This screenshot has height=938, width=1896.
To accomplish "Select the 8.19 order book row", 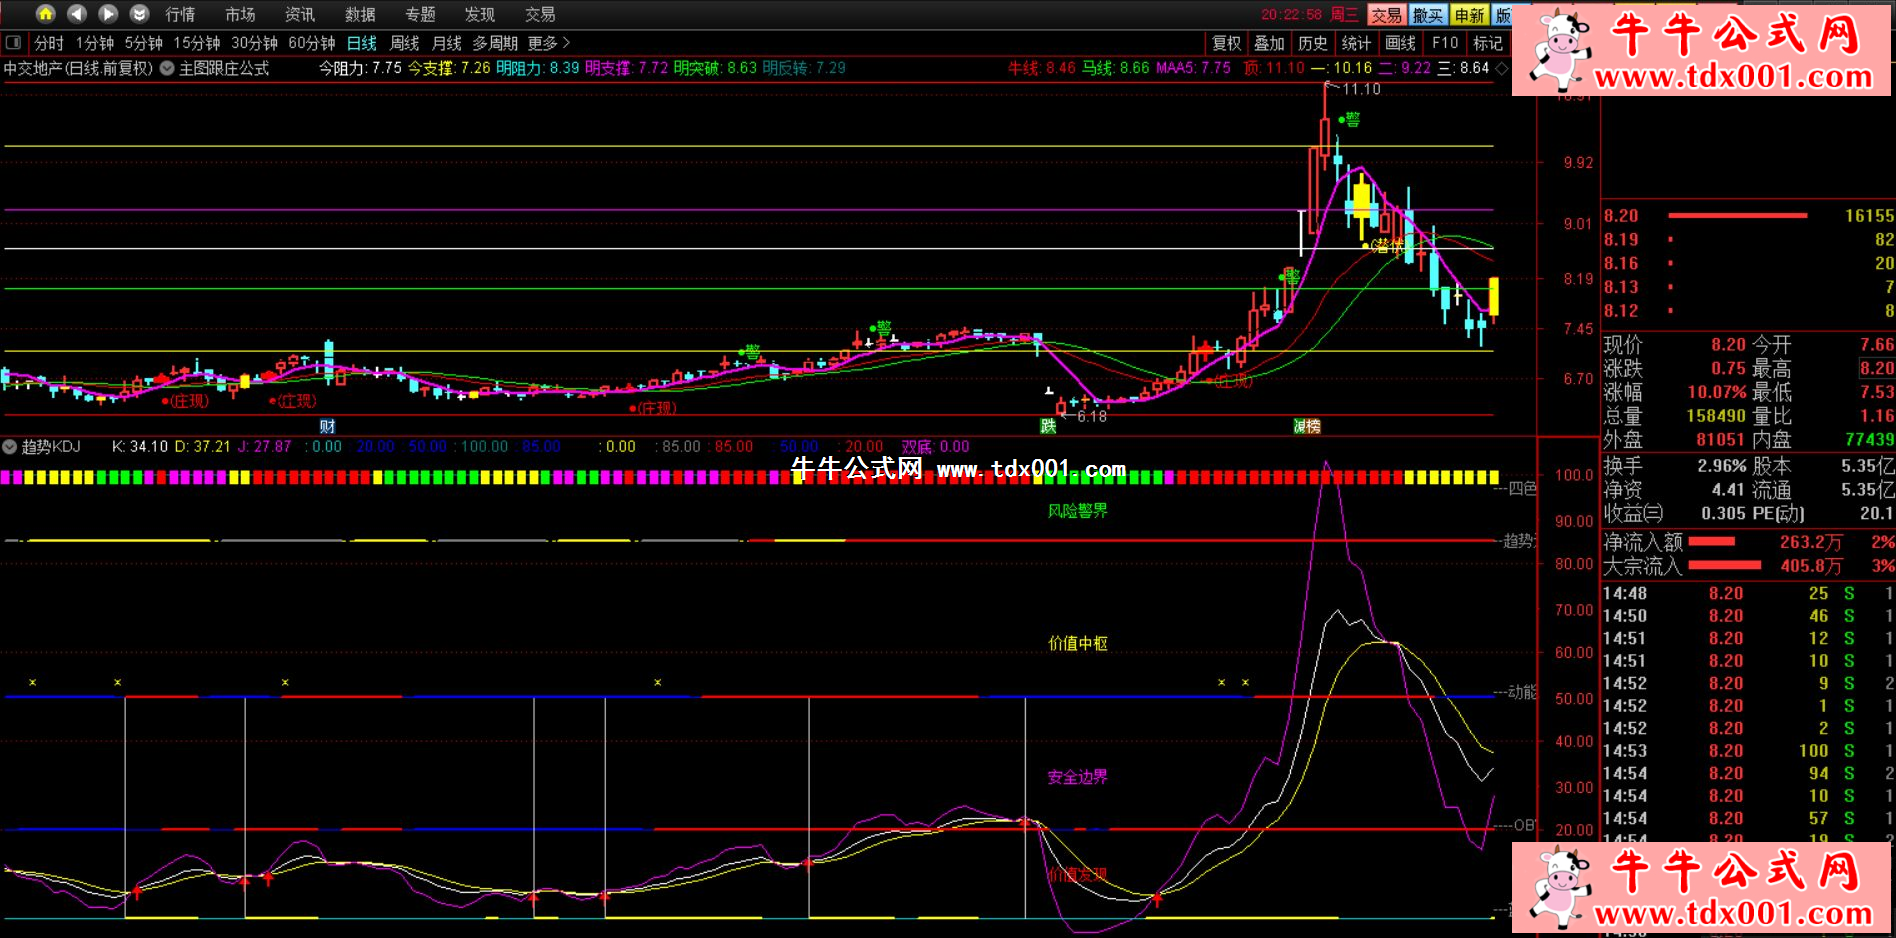I will pos(1748,239).
